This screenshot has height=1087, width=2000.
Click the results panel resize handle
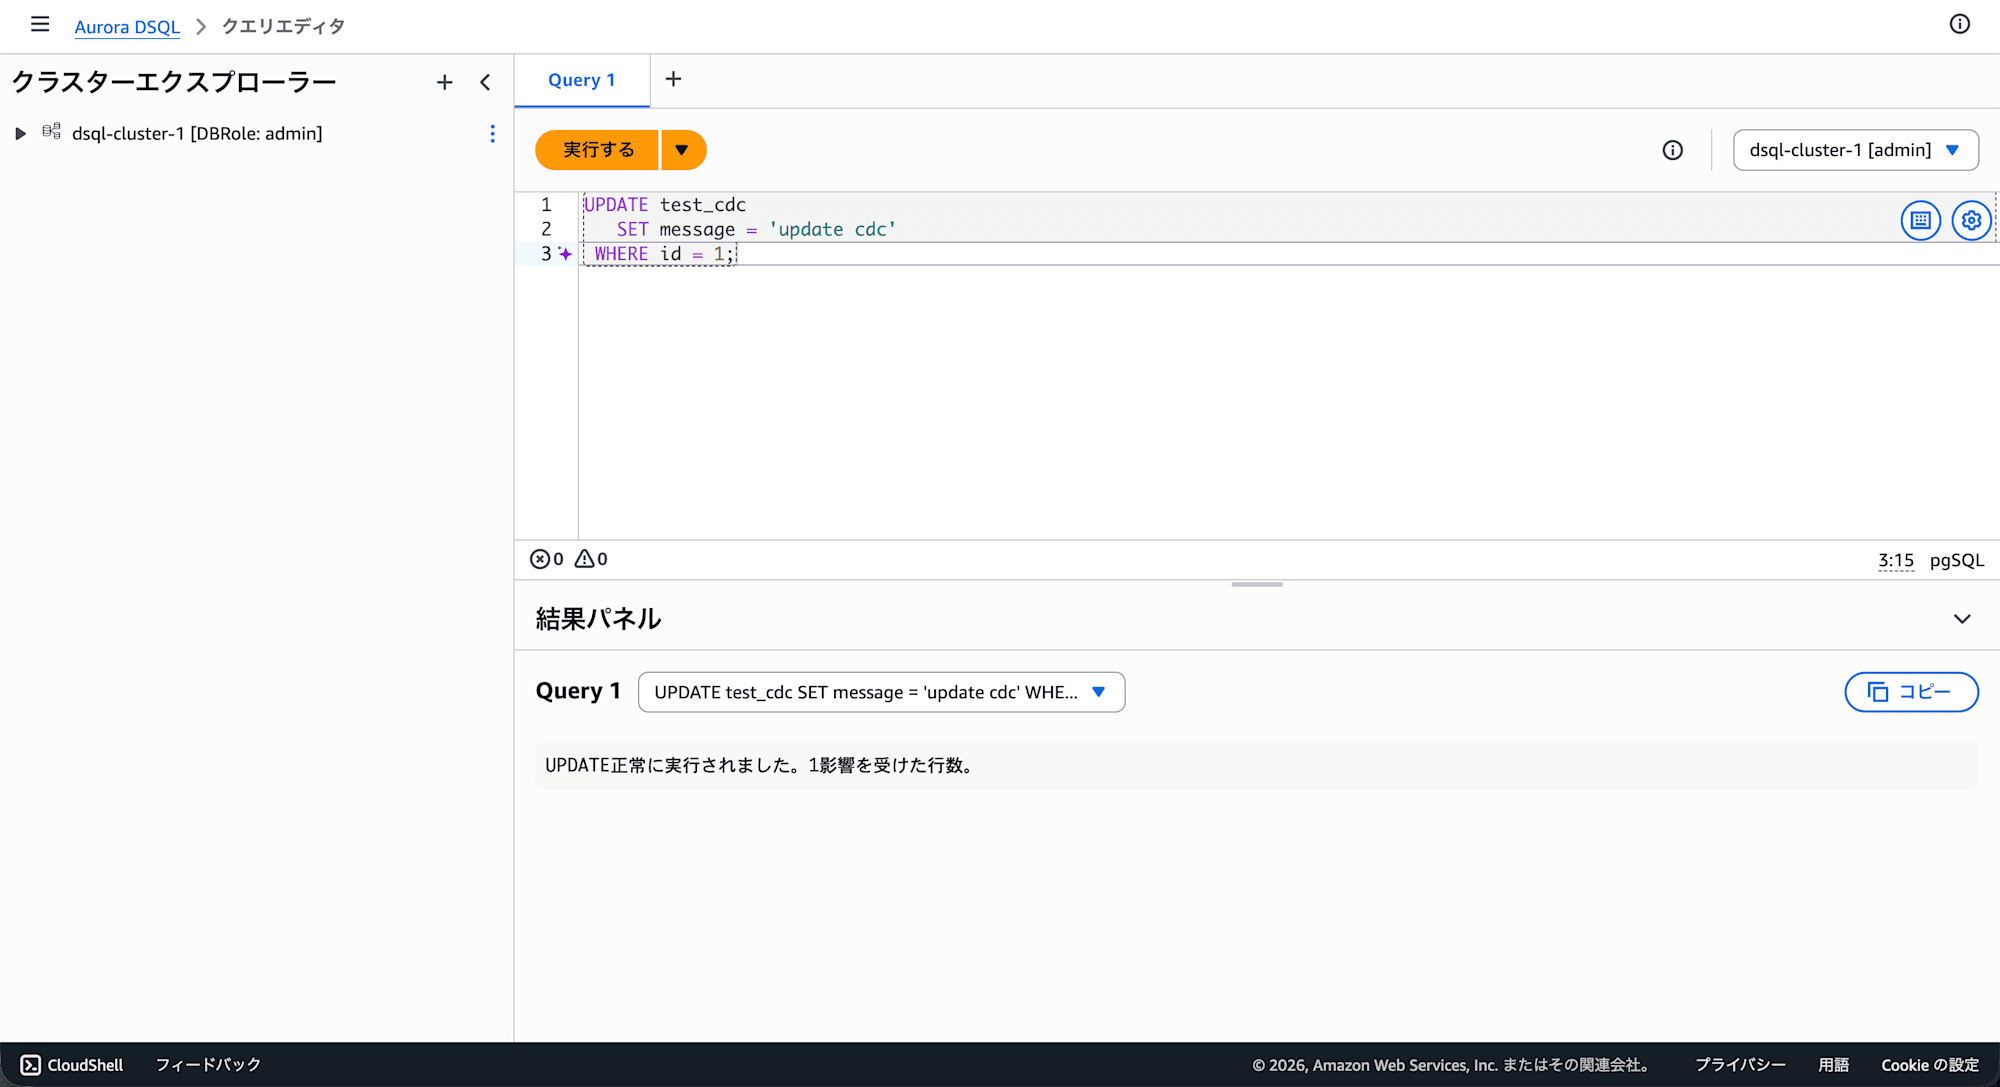1257,584
